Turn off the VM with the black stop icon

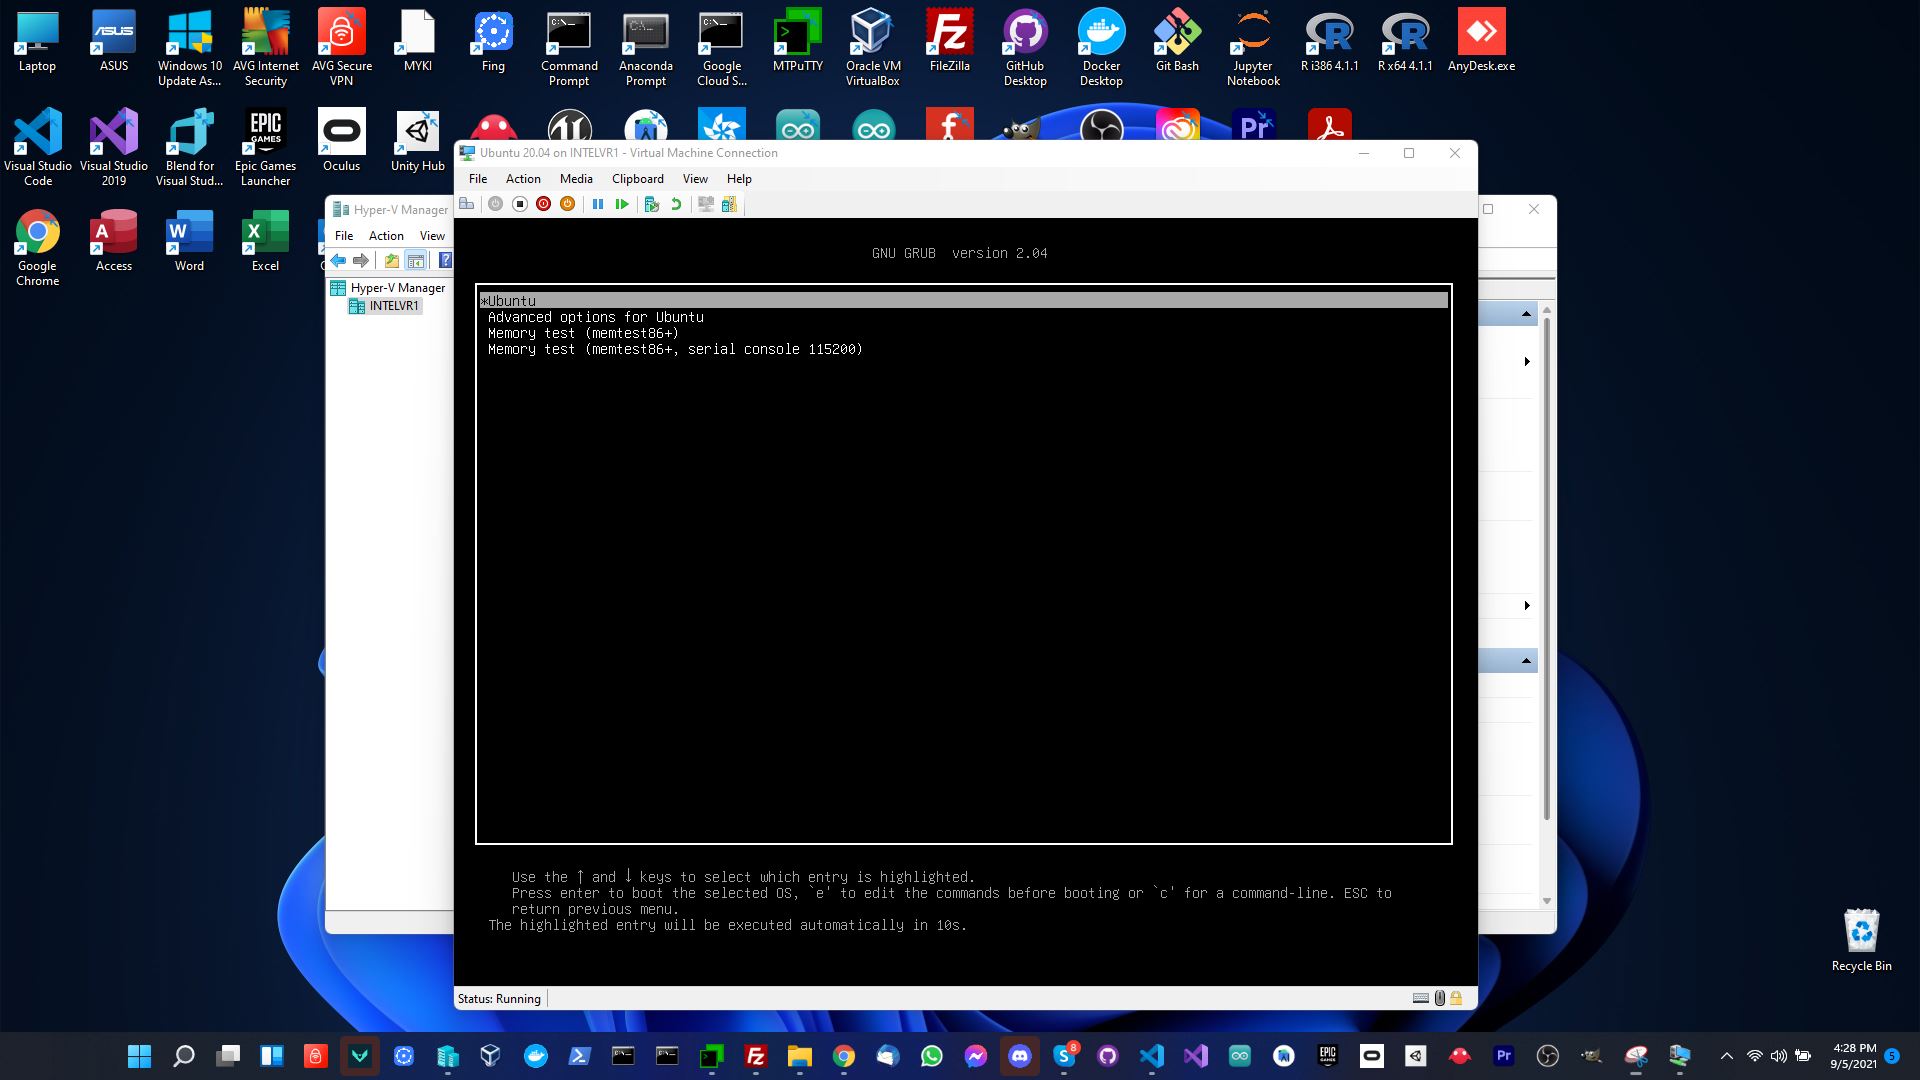click(x=519, y=204)
